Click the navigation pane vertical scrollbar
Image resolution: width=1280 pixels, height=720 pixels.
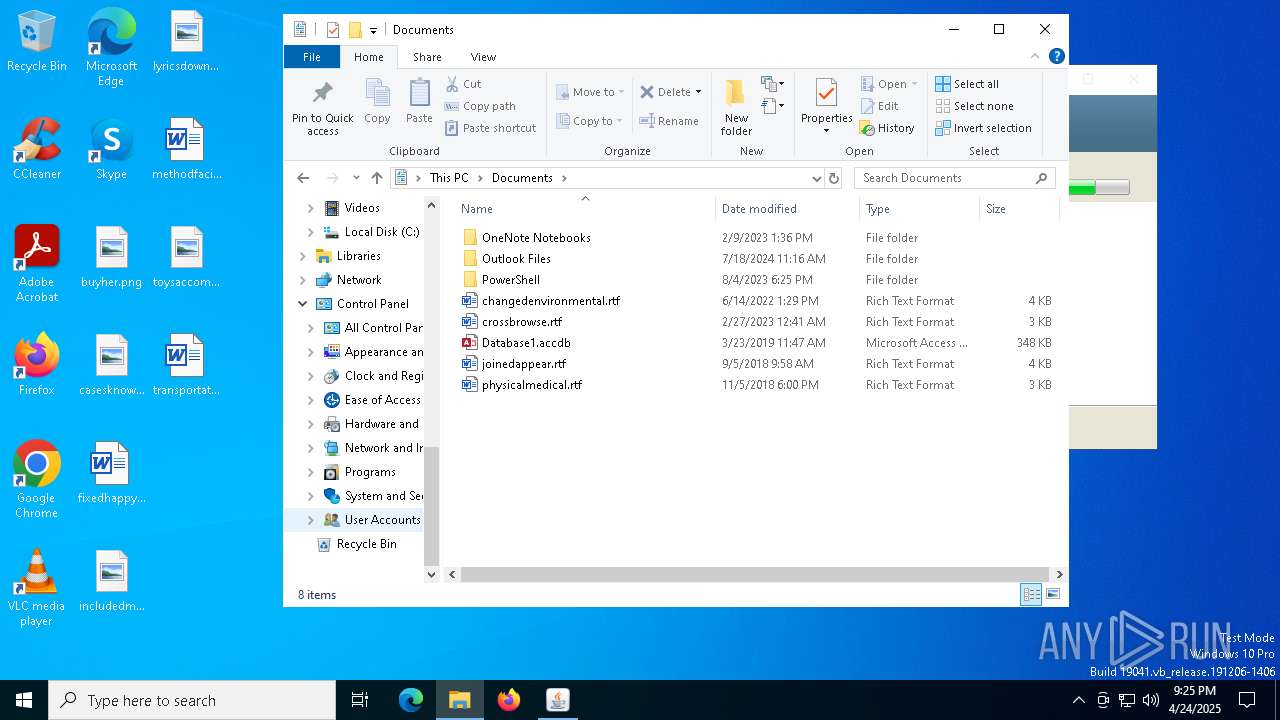click(x=432, y=505)
